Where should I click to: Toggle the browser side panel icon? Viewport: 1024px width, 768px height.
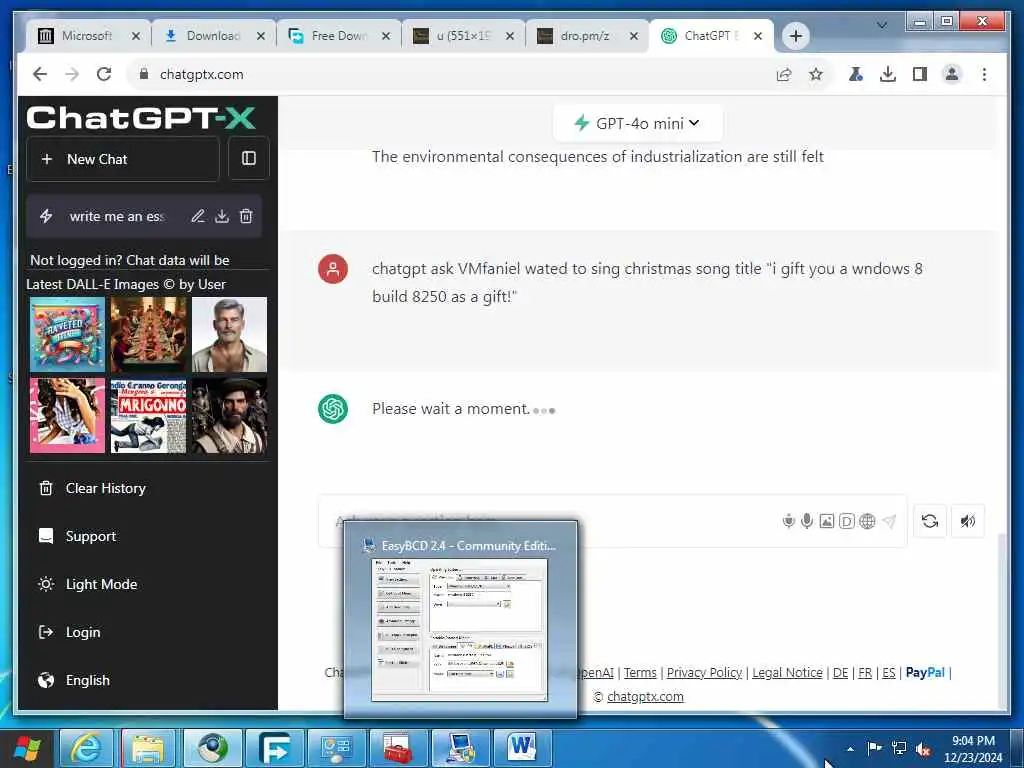pyautogui.click(x=920, y=74)
